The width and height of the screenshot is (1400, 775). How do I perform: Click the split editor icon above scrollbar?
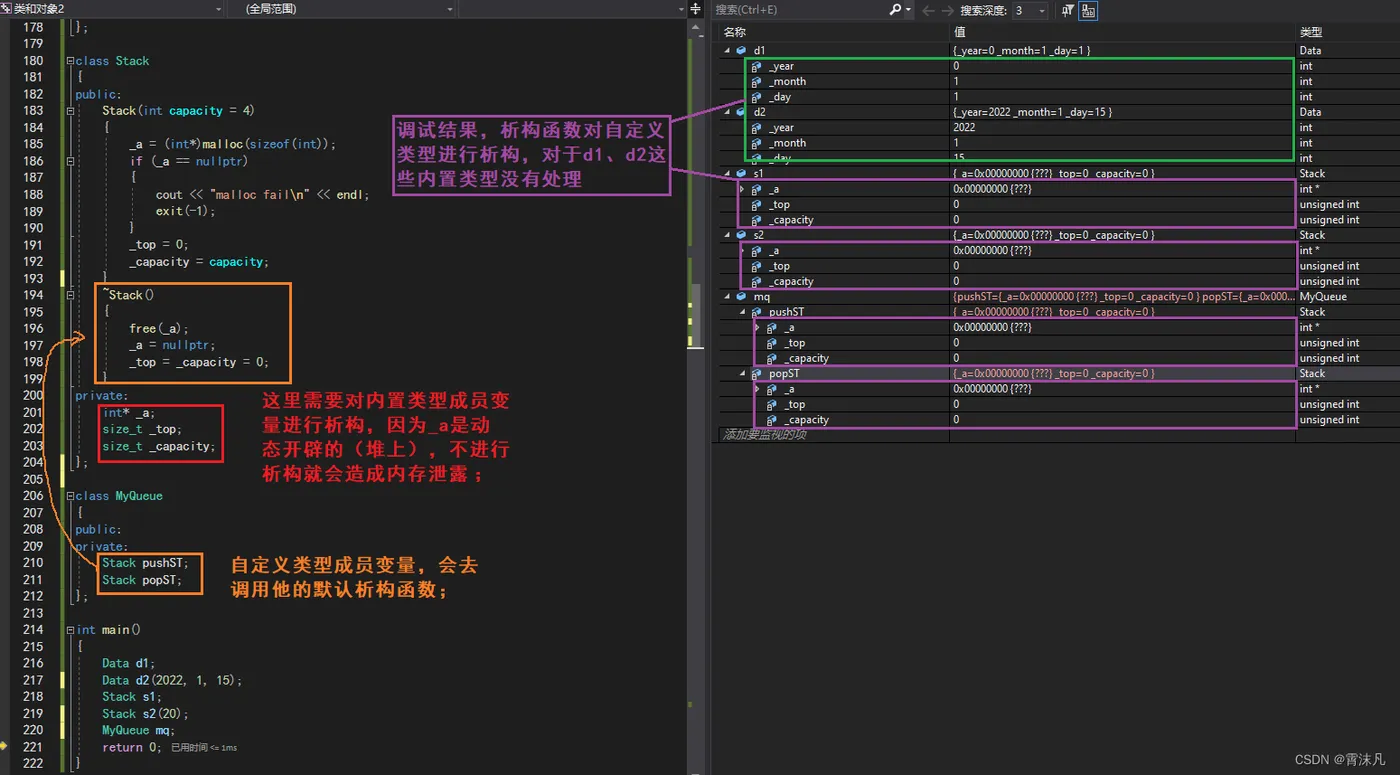695,9
